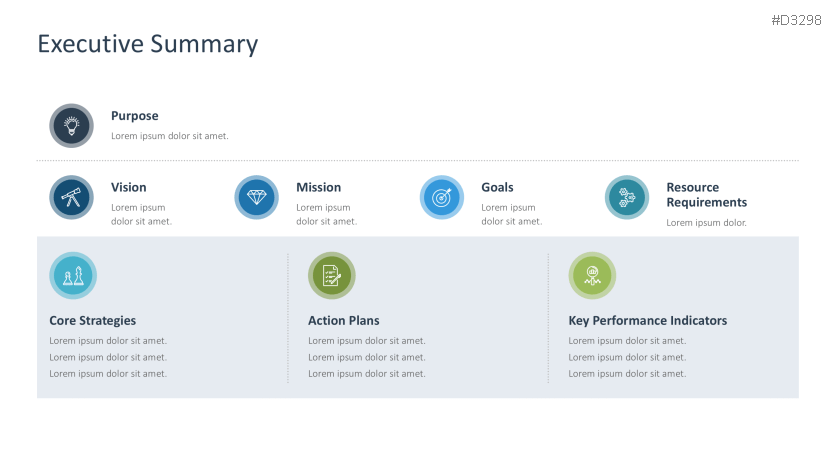
Task: Select the Mission heading text
Action: click(318, 187)
